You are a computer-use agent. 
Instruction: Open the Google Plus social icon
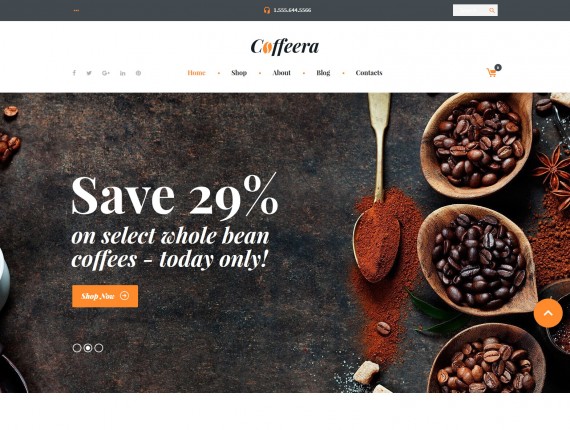pos(106,73)
